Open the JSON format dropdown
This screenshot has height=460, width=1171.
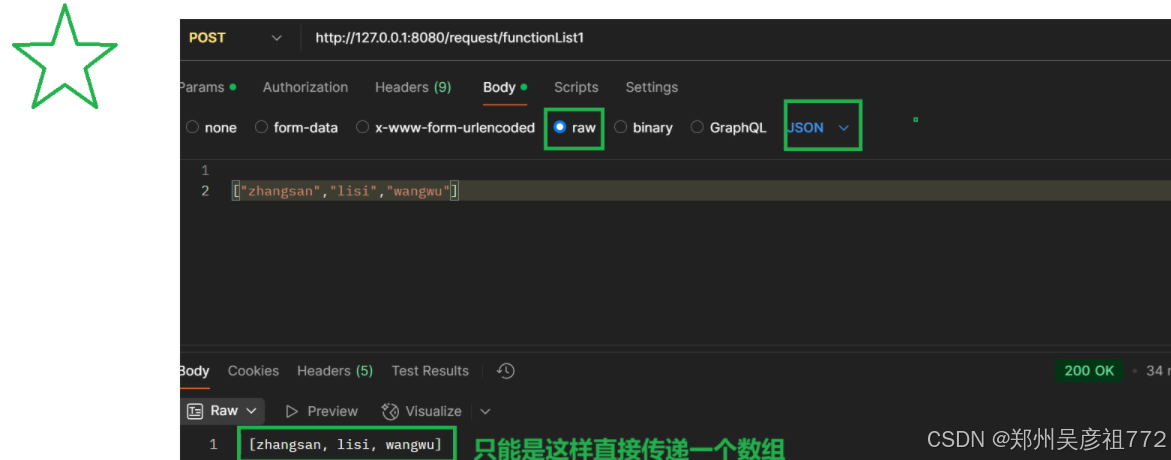(819, 128)
